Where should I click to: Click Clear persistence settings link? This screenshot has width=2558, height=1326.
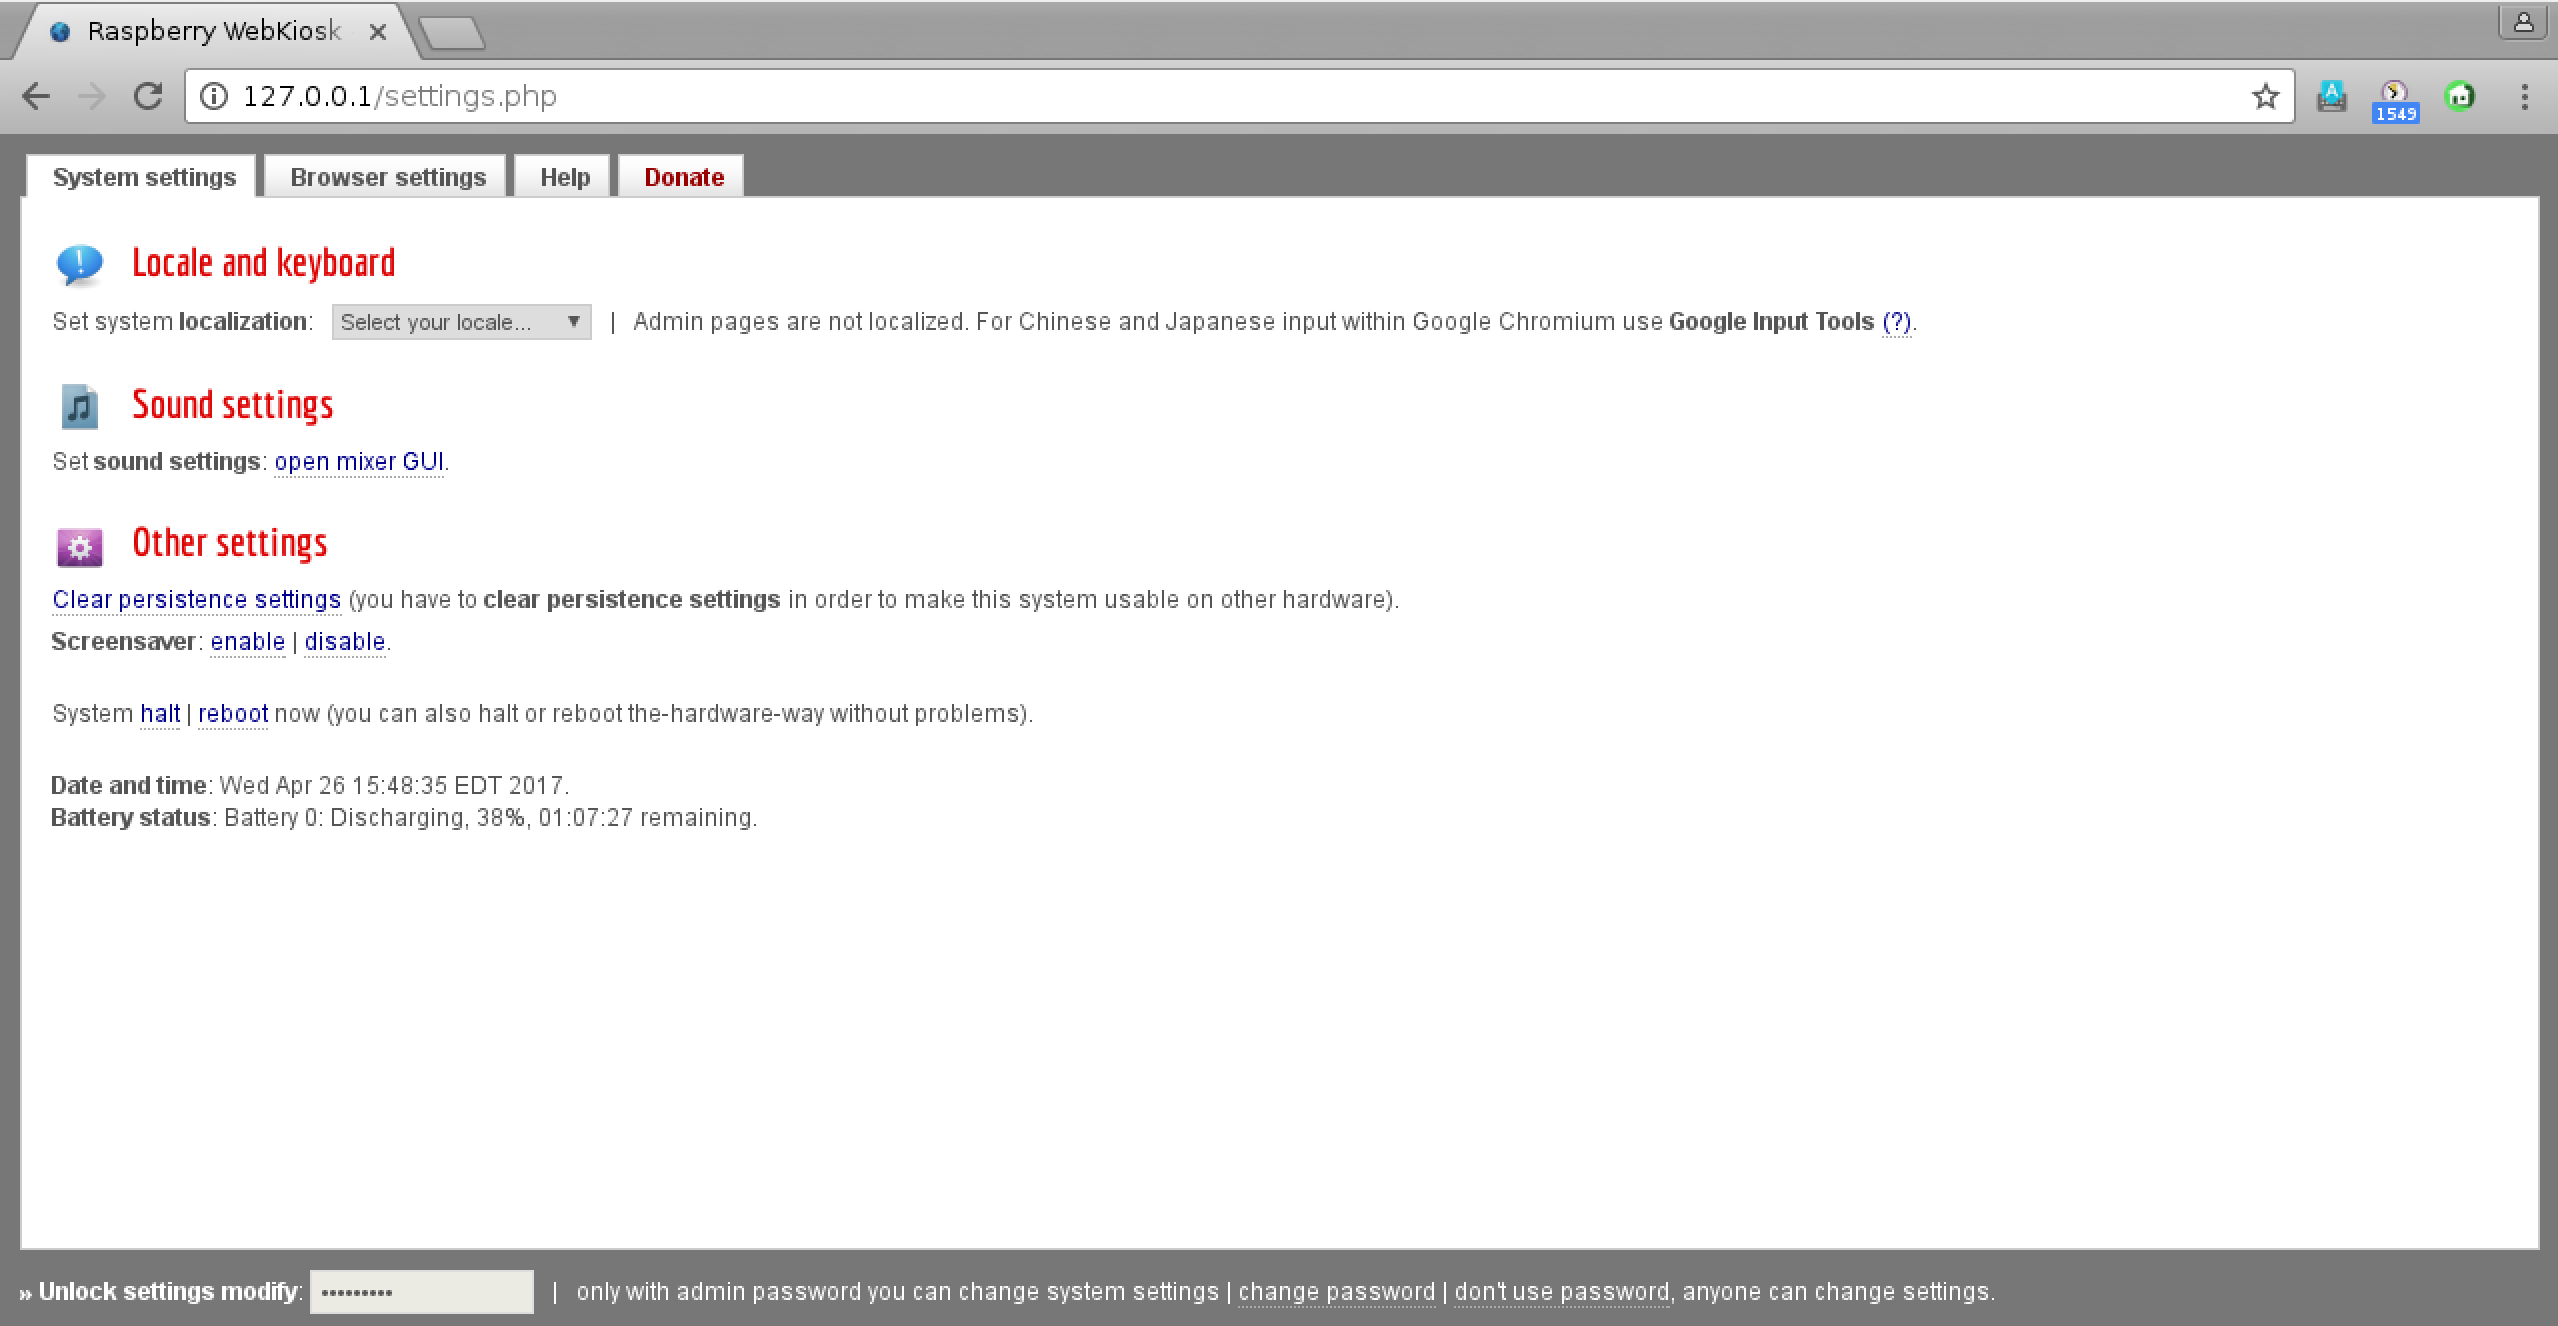(x=196, y=599)
